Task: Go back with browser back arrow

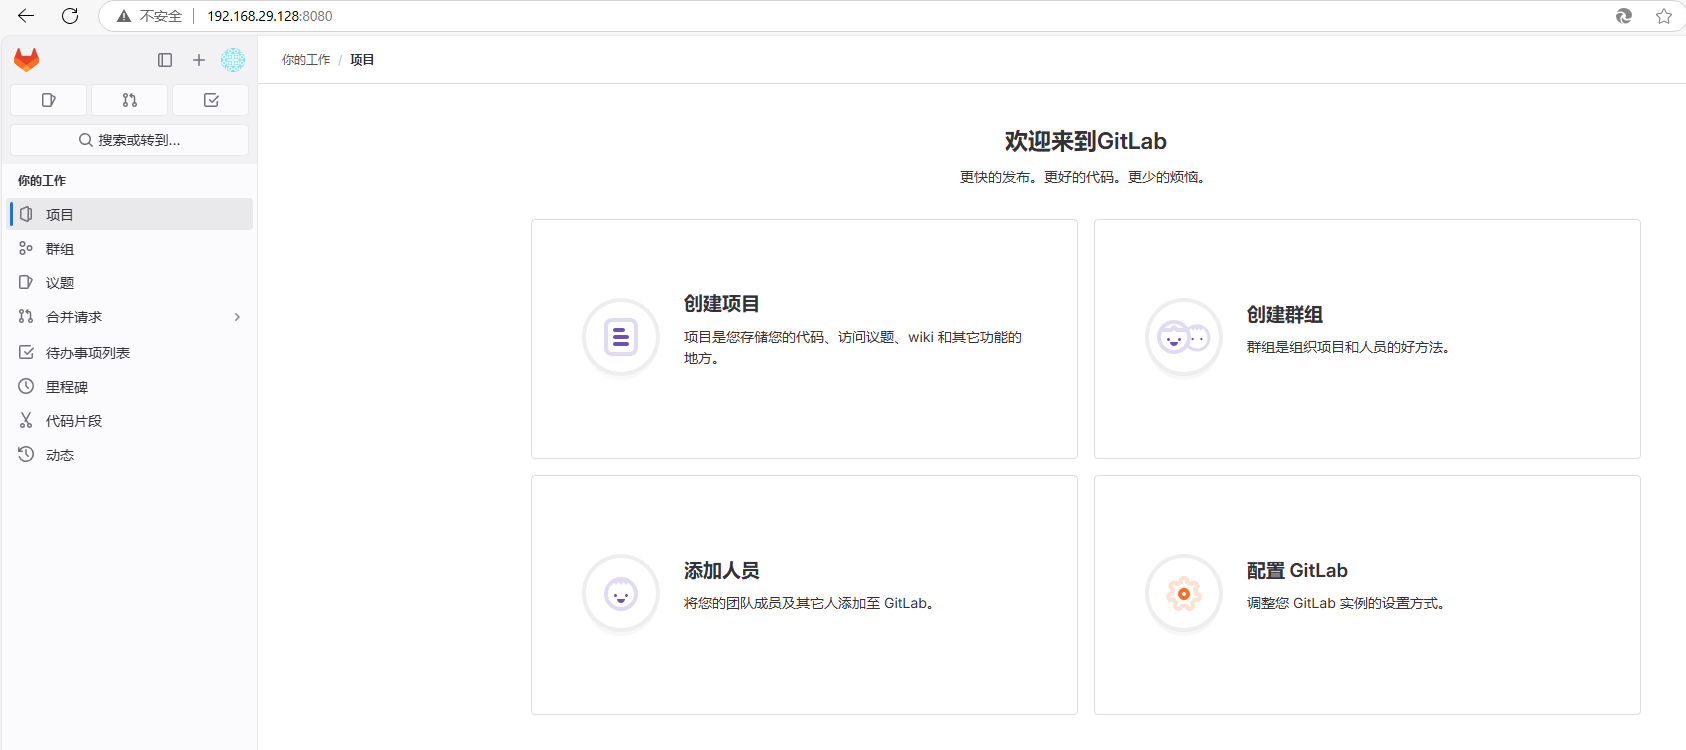Action: click(x=26, y=16)
